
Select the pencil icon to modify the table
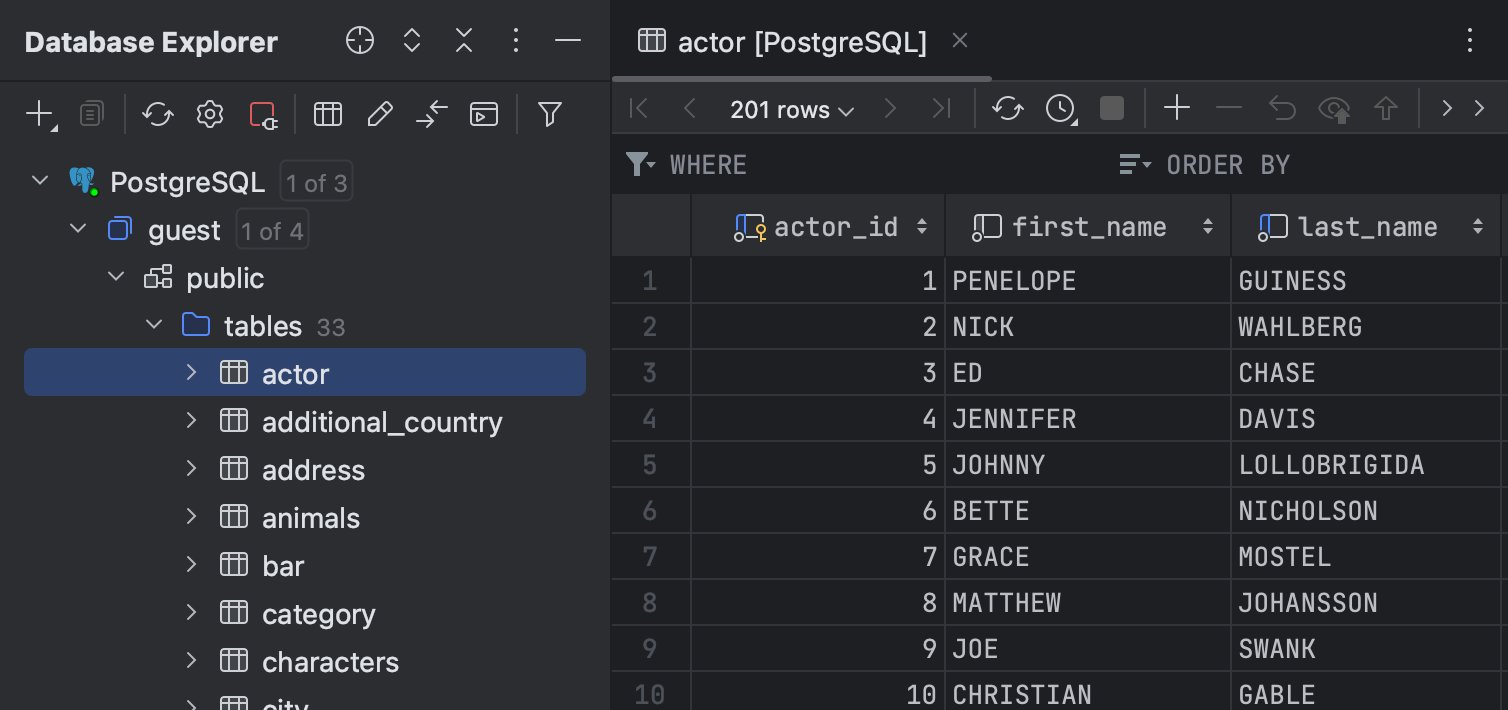(x=379, y=114)
